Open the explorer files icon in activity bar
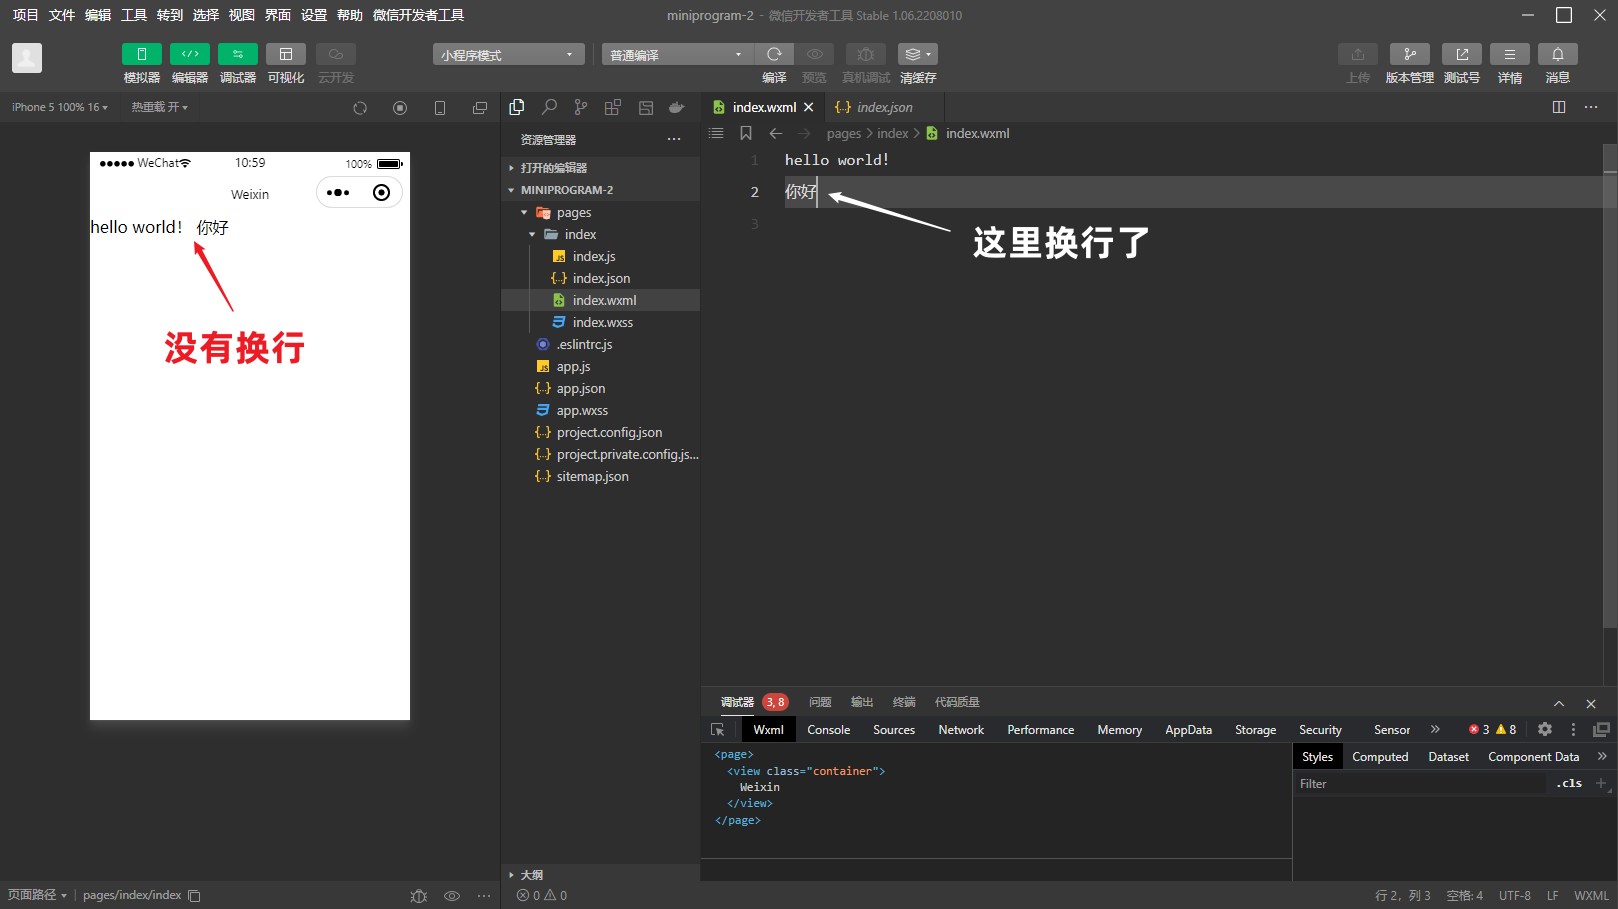 point(517,107)
